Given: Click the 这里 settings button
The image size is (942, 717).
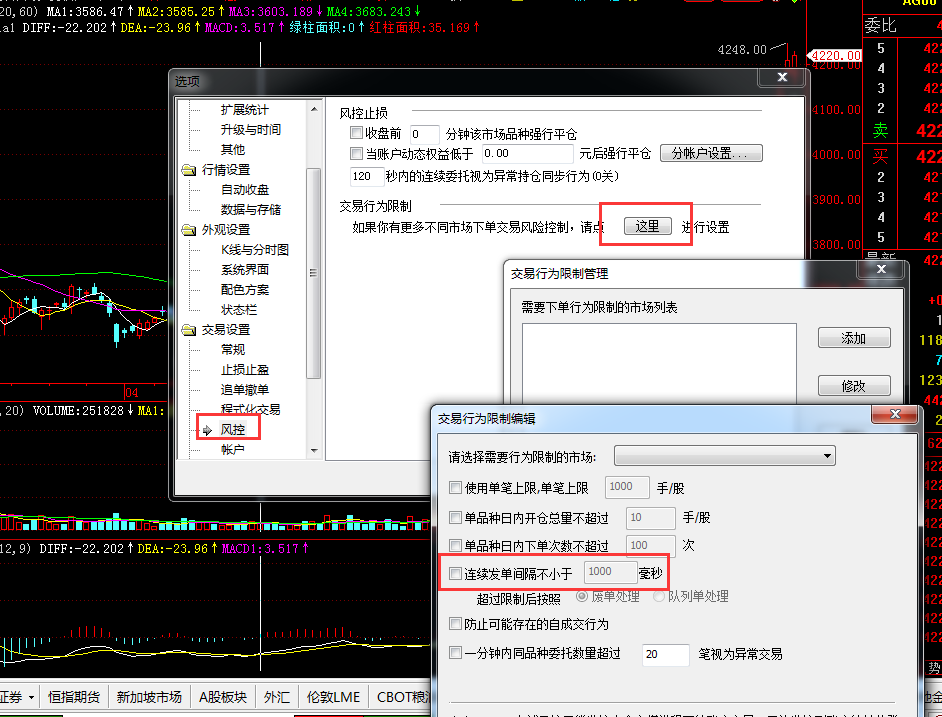Looking at the screenshot, I should (647, 226).
